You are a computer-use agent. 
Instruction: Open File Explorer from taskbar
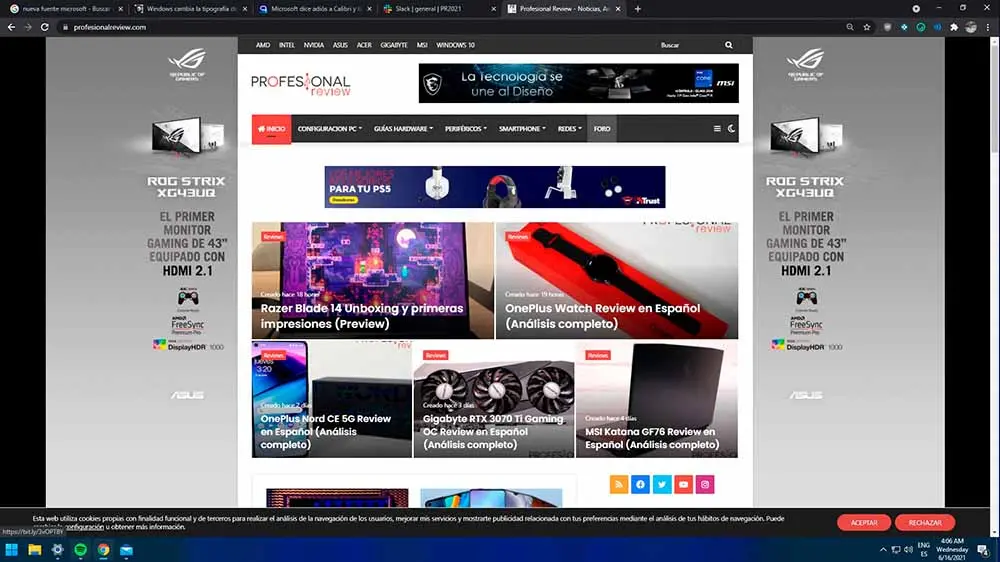34,549
